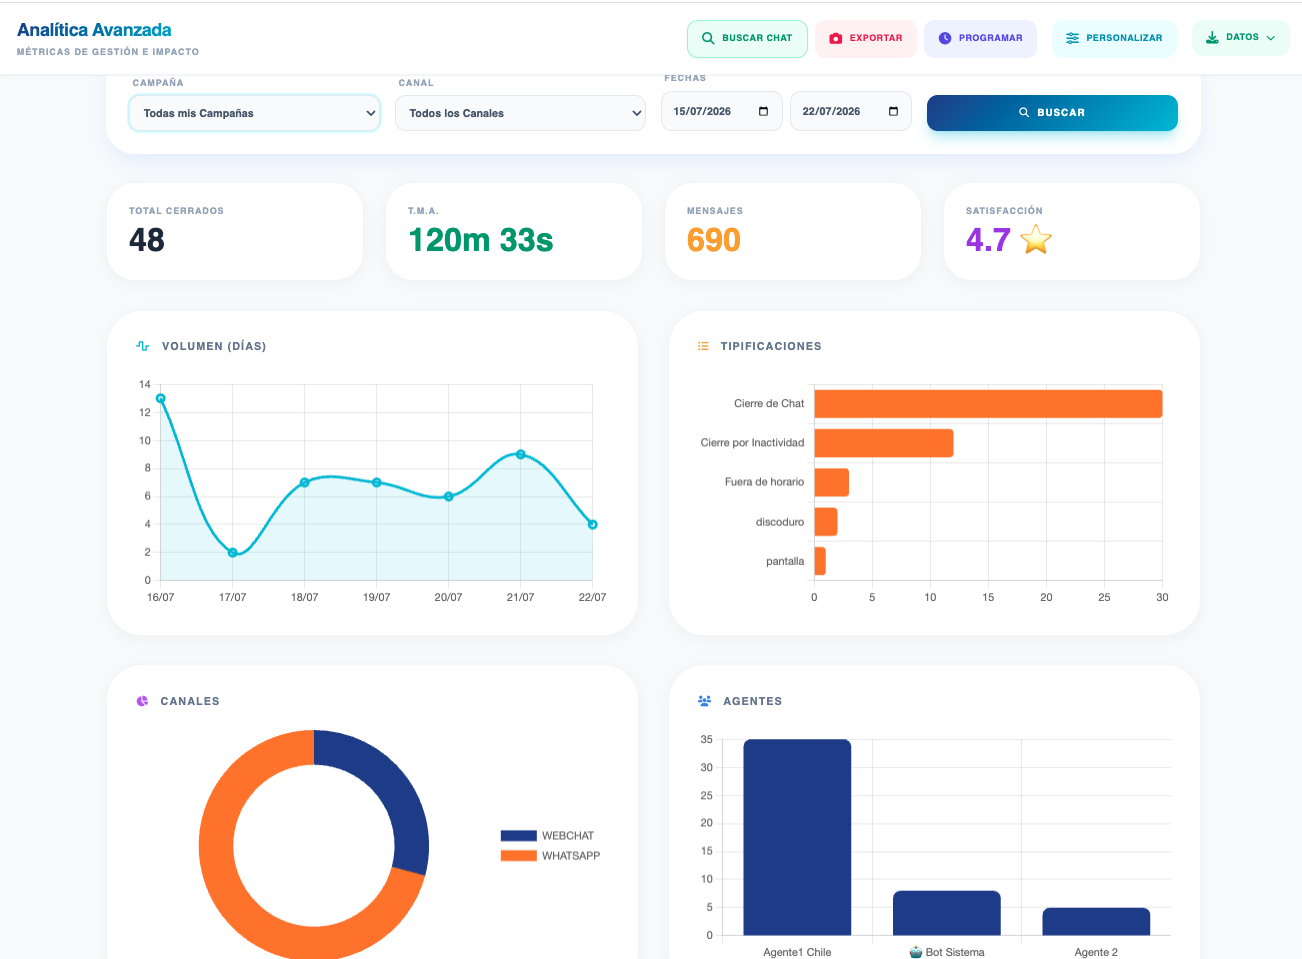1302x959 pixels.
Task: Click the "Fuera de horario" axis label
Action: (x=764, y=482)
